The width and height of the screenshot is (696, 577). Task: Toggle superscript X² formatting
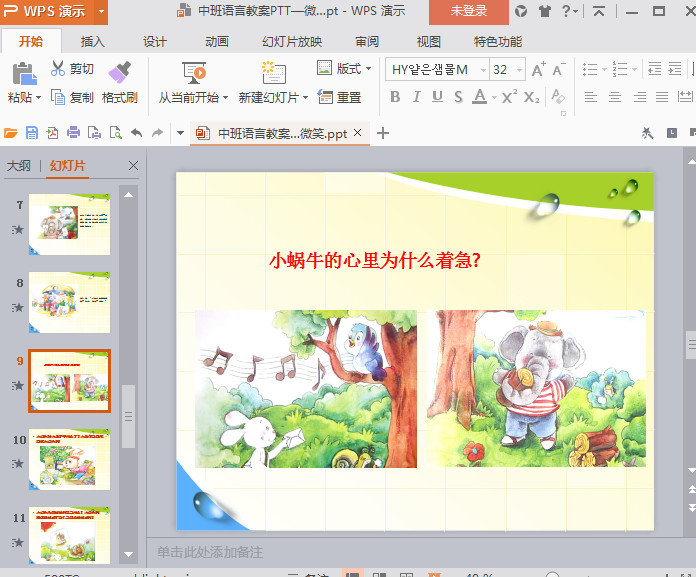click(x=509, y=96)
